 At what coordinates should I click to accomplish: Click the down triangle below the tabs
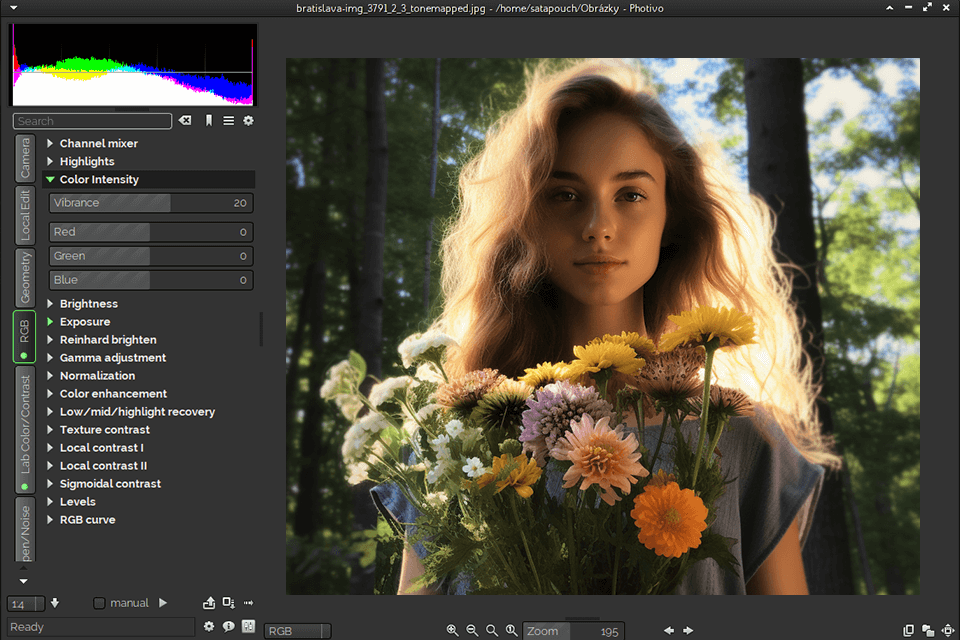pyautogui.click(x=23, y=581)
